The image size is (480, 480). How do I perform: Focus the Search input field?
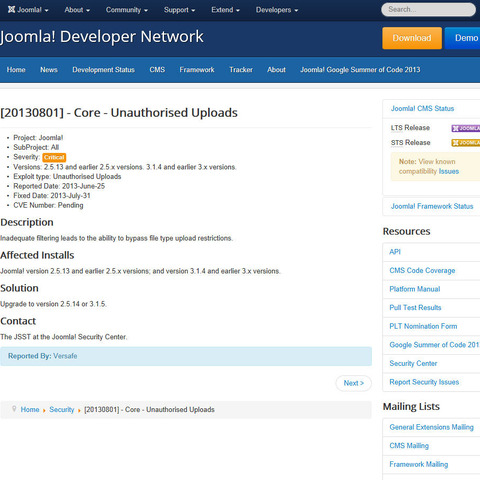(x=428, y=9)
